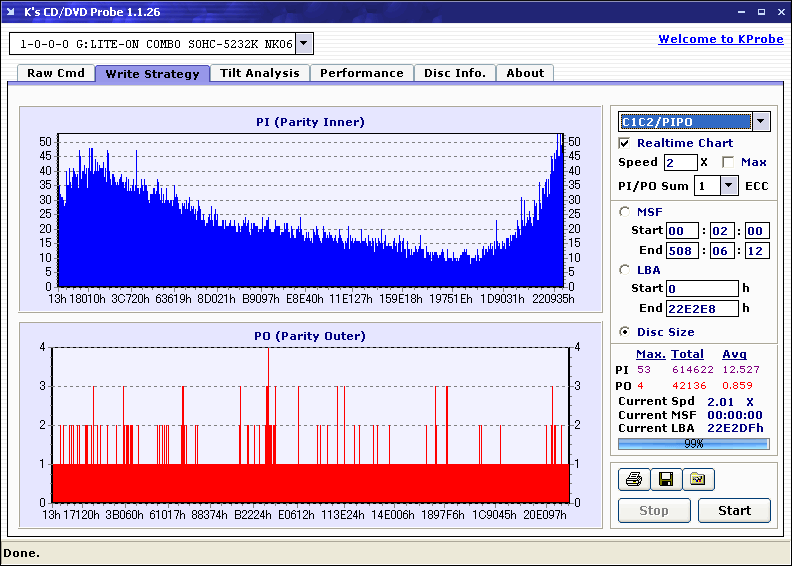Click the KProbe app icon in title bar
Image resolution: width=792 pixels, height=566 pixels.
click(x=12, y=12)
